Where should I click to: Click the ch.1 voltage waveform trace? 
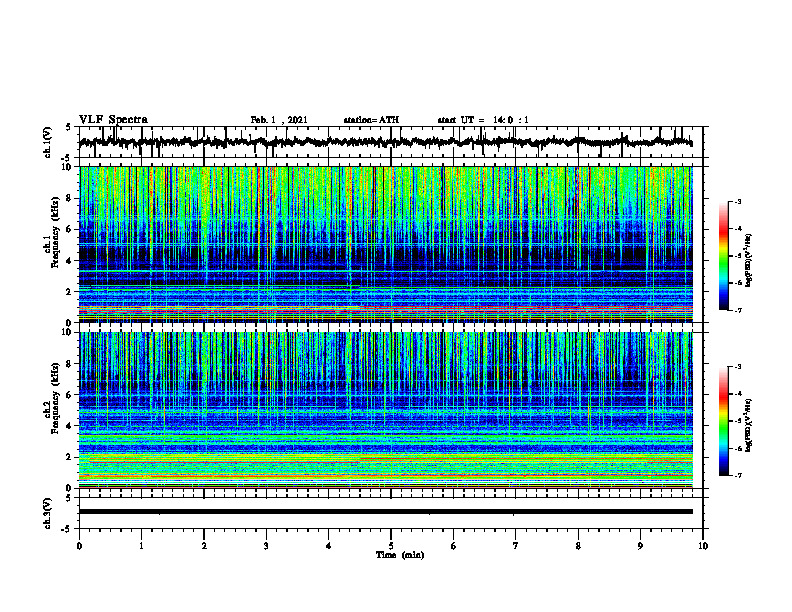pyautogui.click(x=385, y=142)
